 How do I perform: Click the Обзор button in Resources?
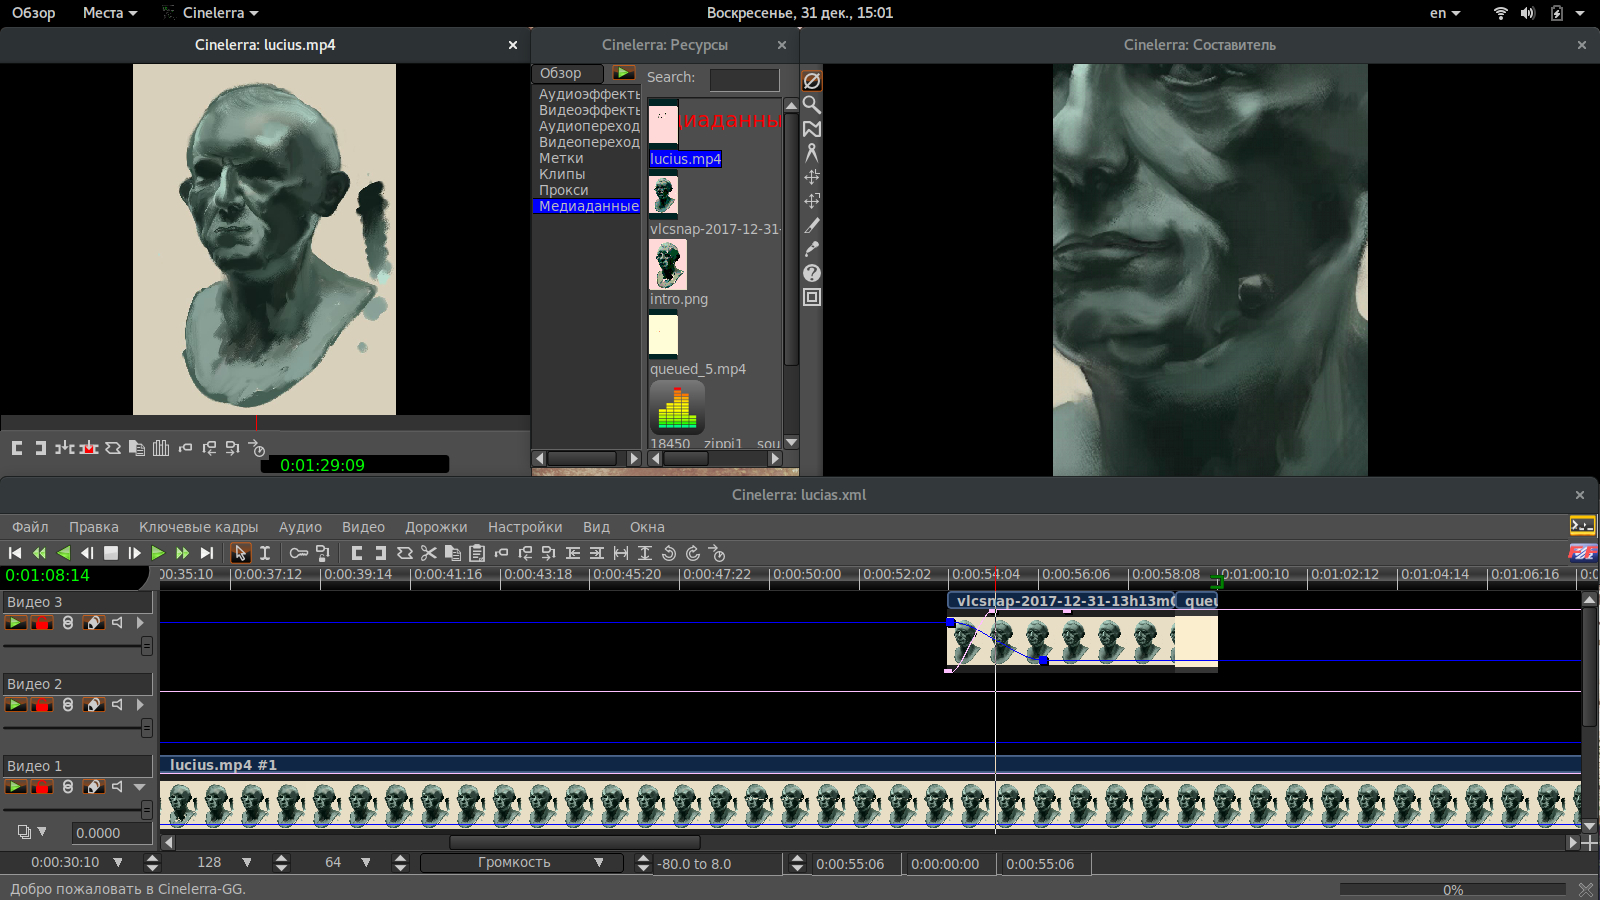(x=568, y=73)
